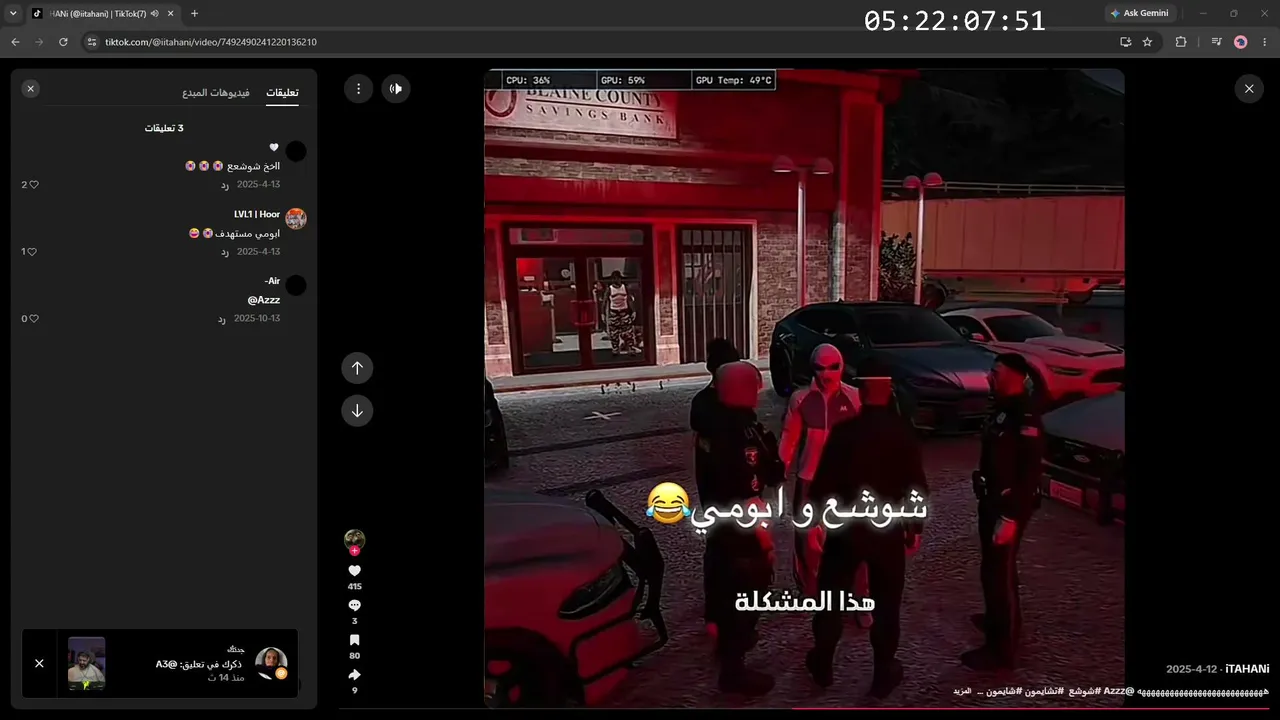Image resolution: width=1280 pixels, height=720 pixels.
Task: Switch to the 'تعليقات' comments tab
Action: pos(282,92)
